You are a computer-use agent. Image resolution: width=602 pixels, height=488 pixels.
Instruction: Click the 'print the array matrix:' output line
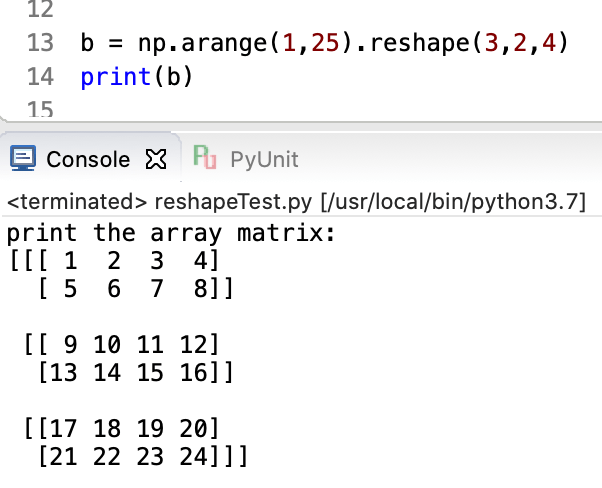click(170, 235)
